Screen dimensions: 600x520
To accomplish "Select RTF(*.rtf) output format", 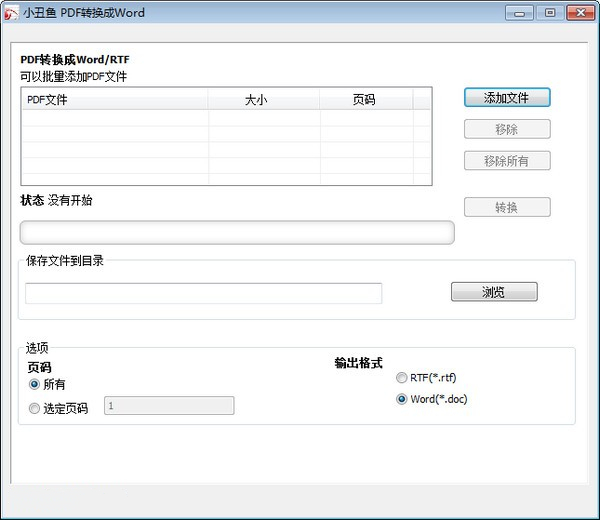I will (x=402, y=378).
